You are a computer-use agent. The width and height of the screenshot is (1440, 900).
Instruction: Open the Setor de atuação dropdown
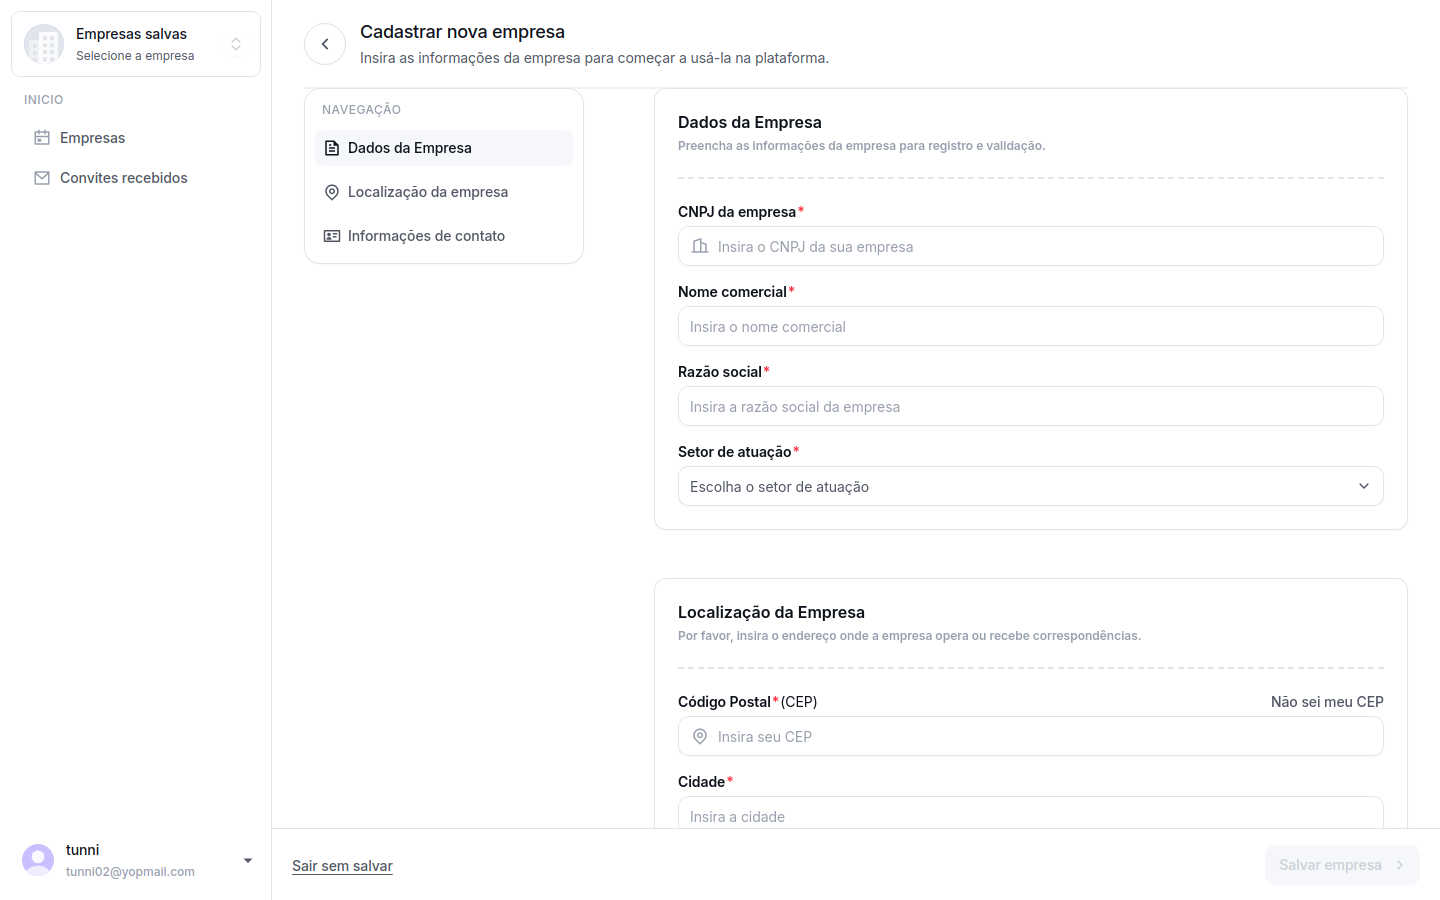1031,486
